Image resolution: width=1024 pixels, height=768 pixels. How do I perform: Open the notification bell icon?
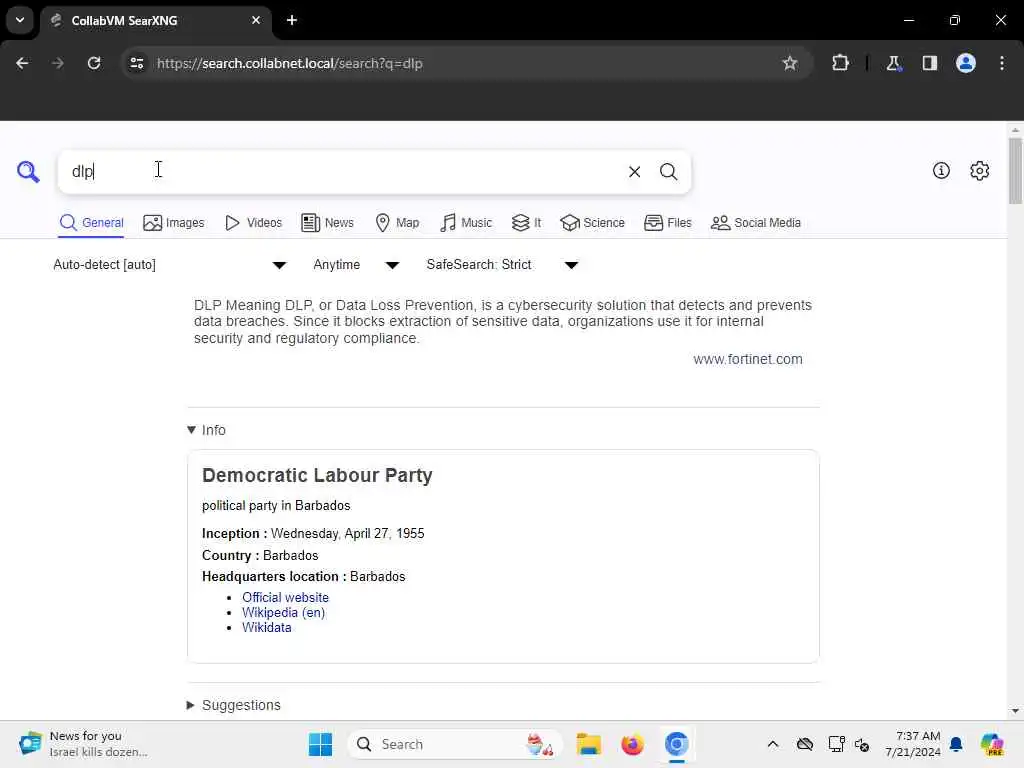tap(956, 744)
